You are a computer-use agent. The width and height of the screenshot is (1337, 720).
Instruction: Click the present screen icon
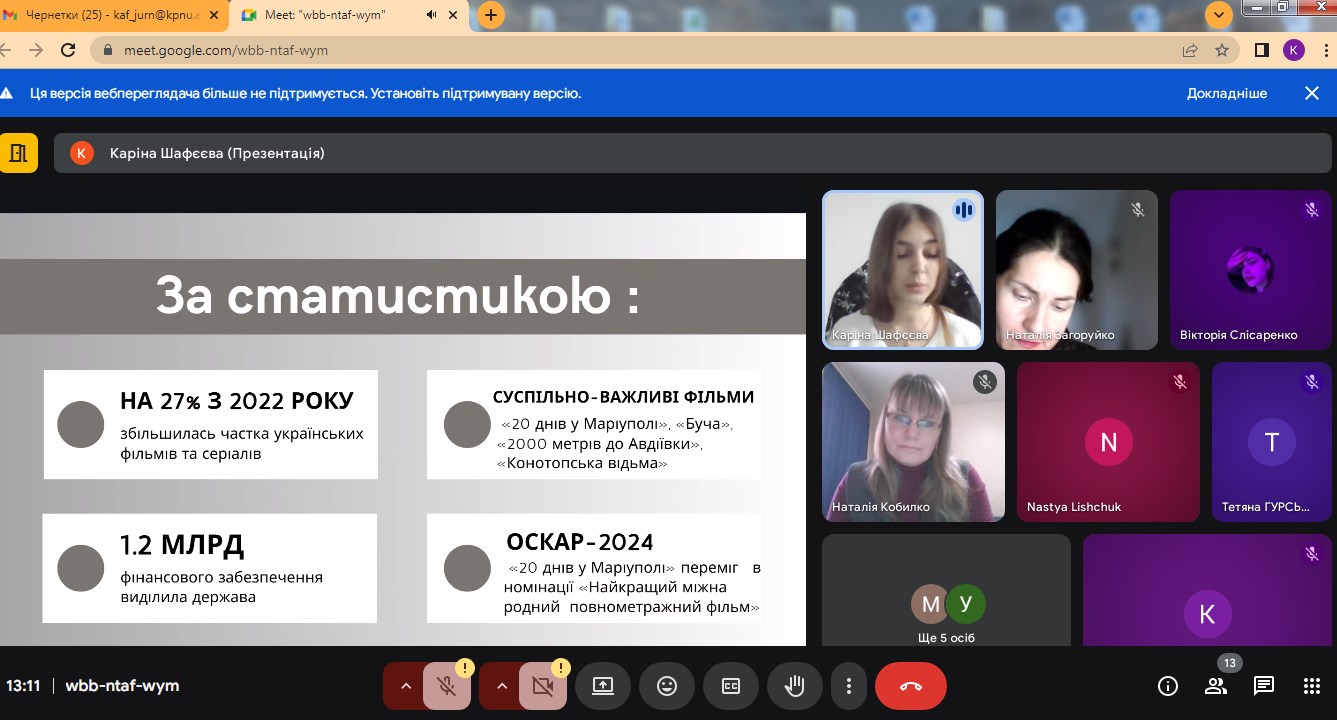[x=602, y=686]
